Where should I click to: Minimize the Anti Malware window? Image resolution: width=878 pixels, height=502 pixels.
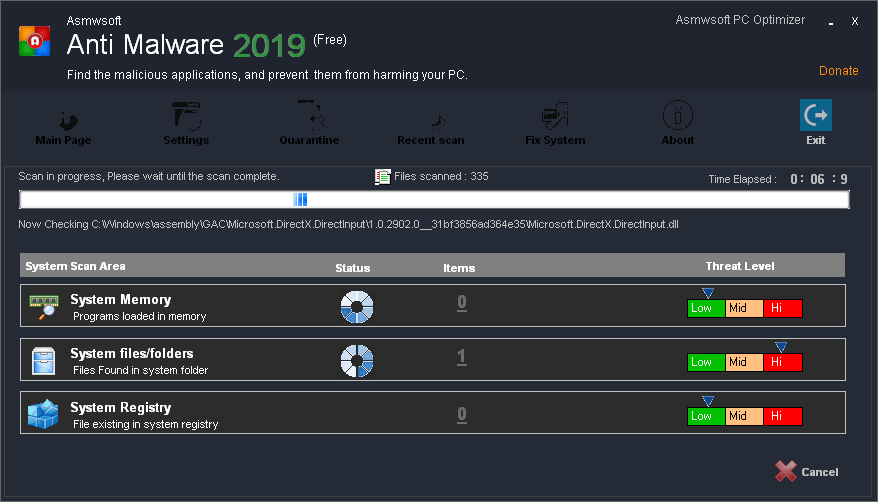[831, 22]
